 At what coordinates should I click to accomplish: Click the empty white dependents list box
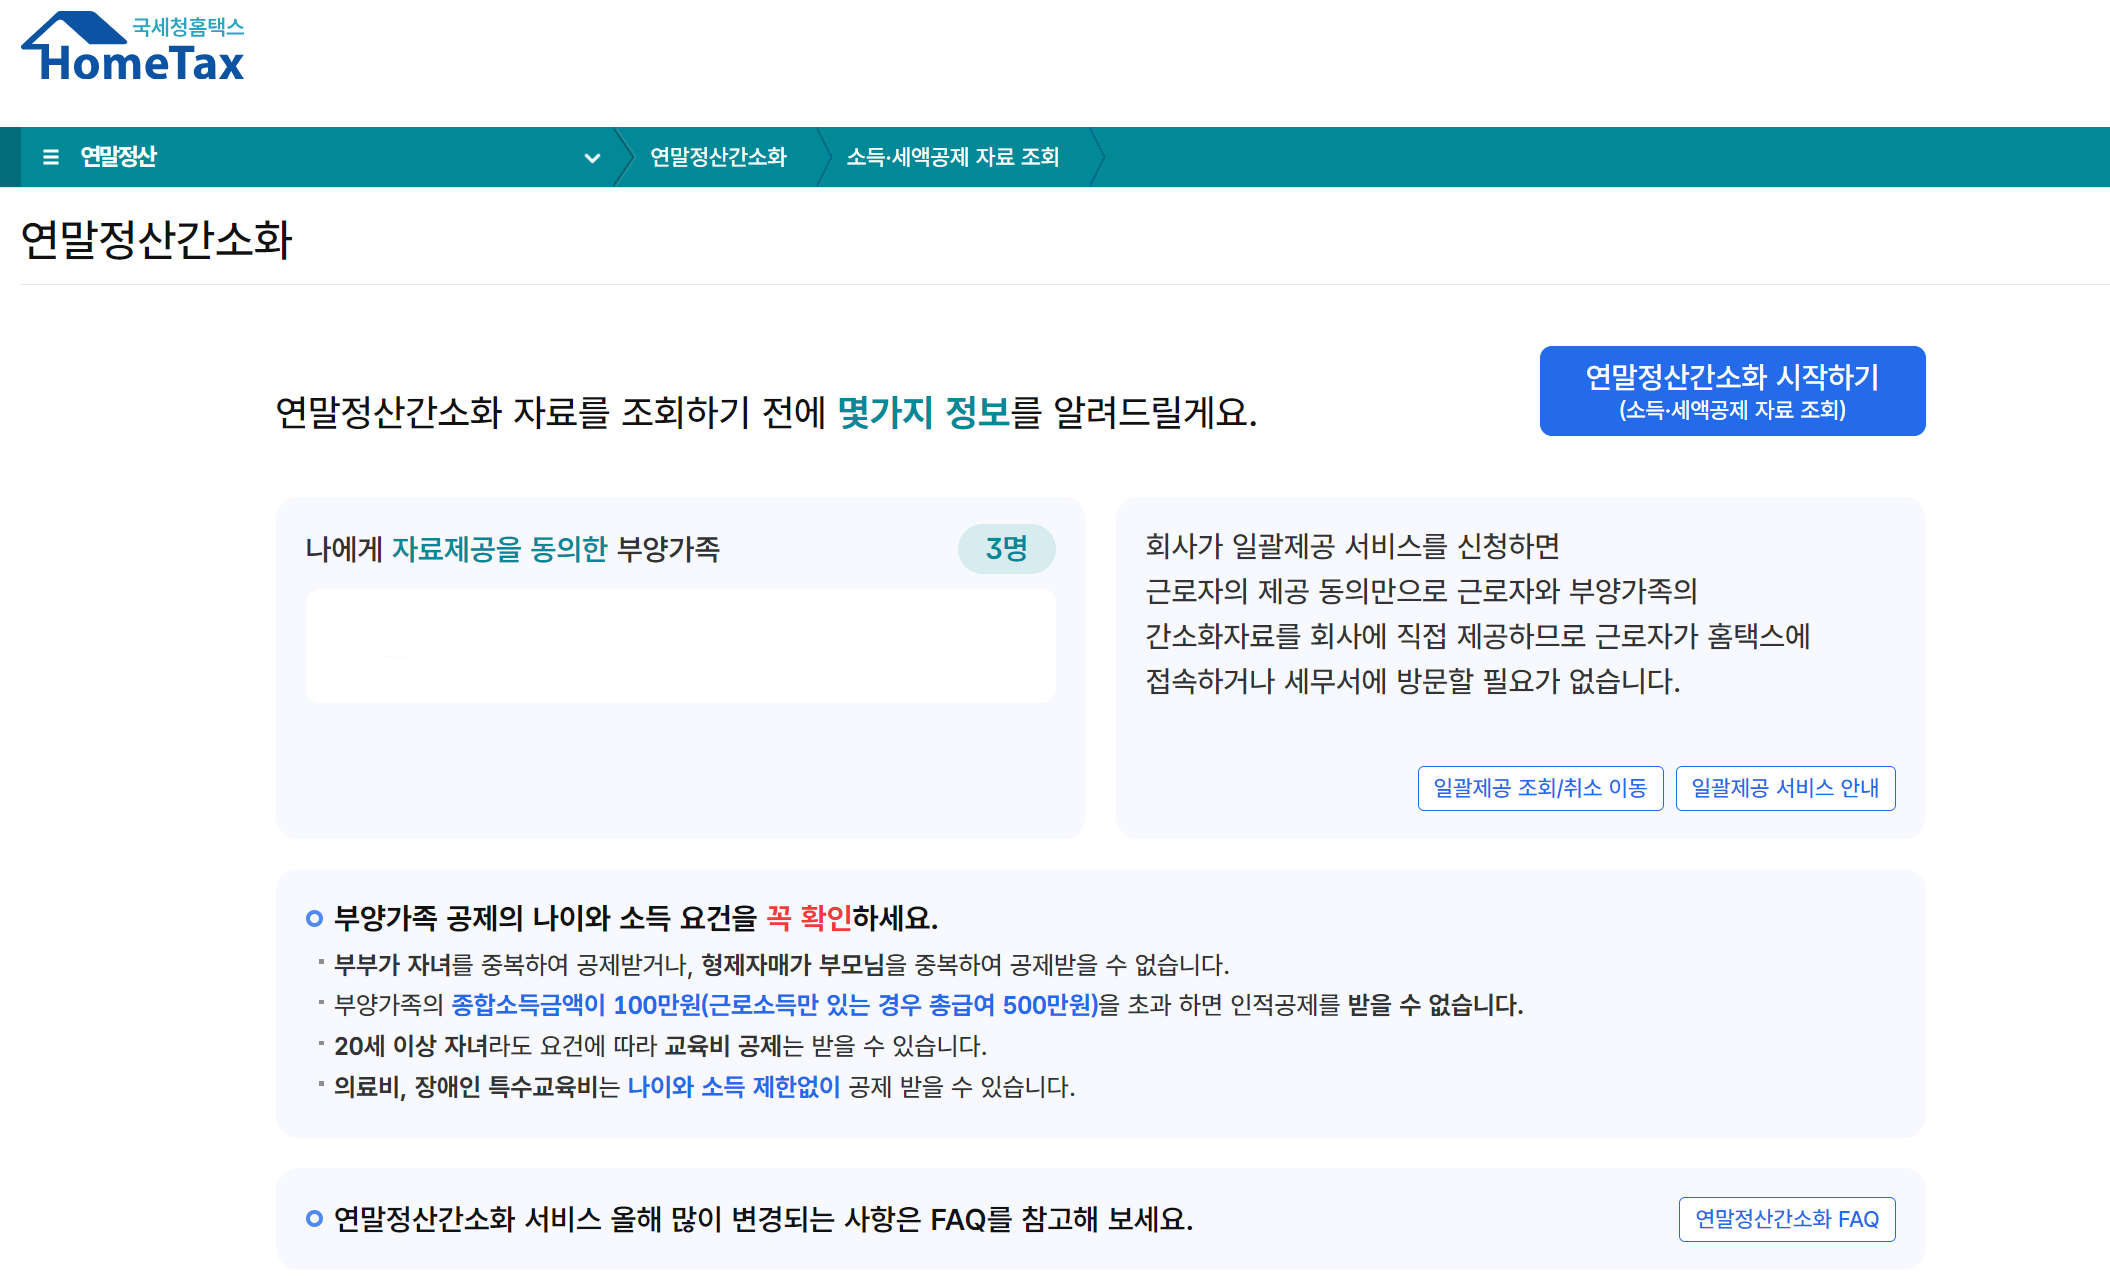pyautogui.click(x=680, y=646)
